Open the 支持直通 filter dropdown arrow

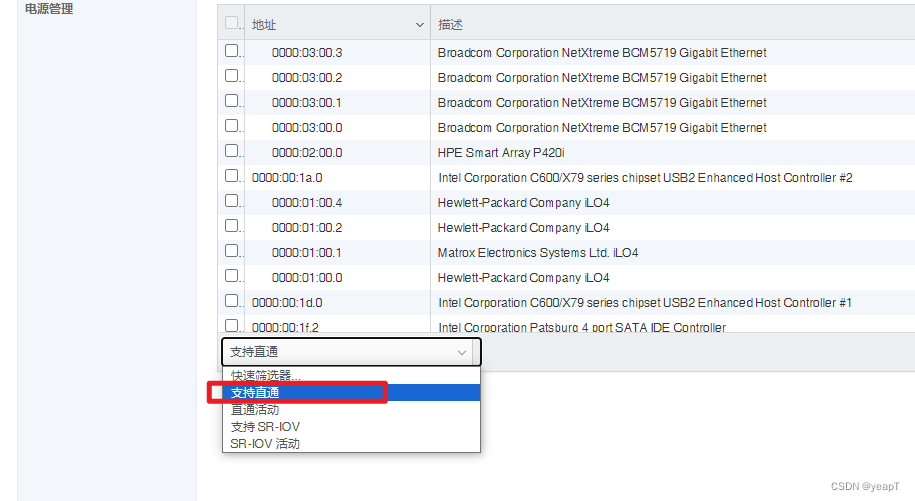462,352
